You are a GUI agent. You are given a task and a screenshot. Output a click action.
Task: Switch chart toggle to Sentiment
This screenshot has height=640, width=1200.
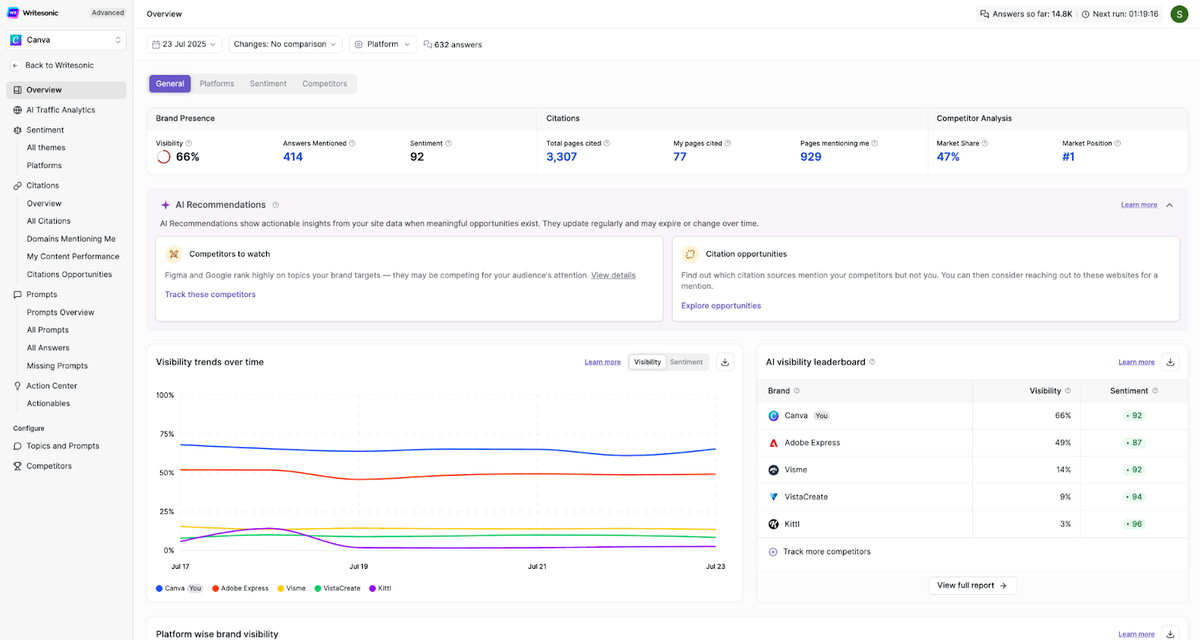tap(686, 362)
